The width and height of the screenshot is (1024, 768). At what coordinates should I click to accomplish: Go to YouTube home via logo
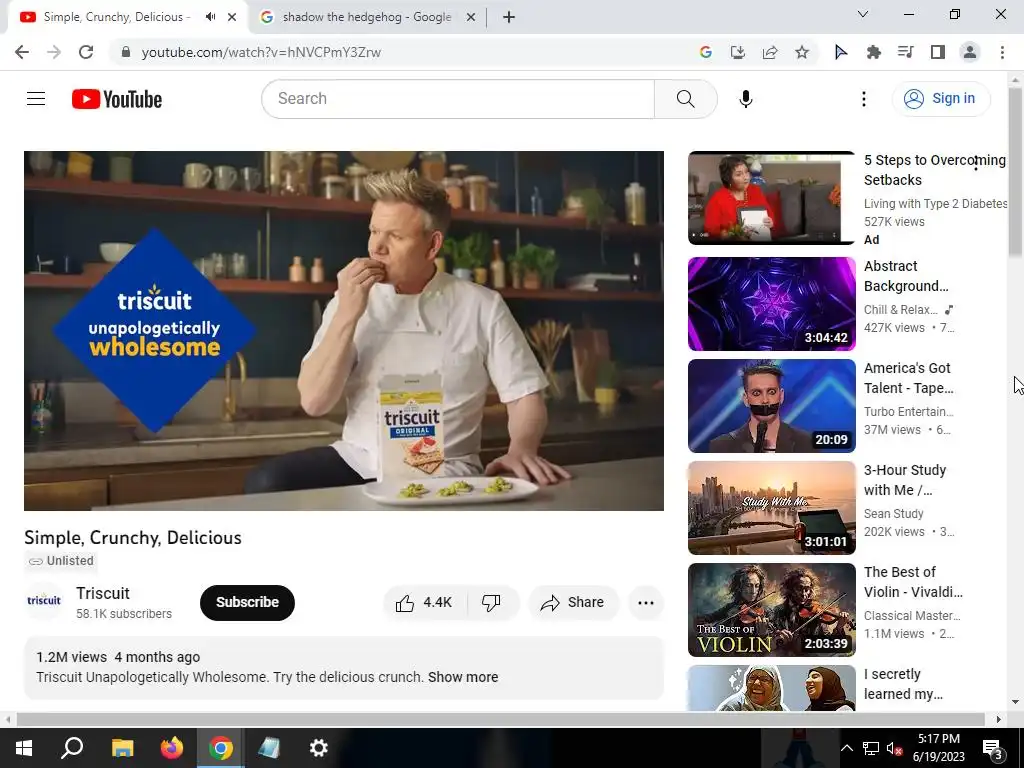[117, 99]
